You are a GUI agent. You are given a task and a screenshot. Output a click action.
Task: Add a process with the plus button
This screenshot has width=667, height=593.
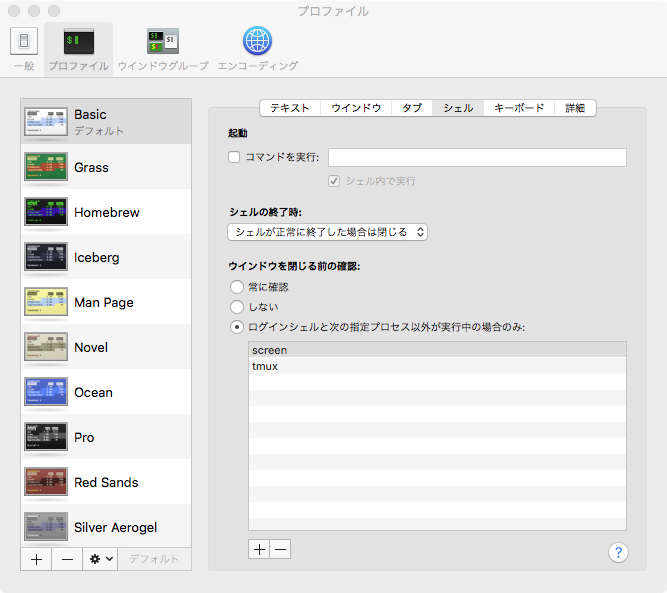click(259, 549)
